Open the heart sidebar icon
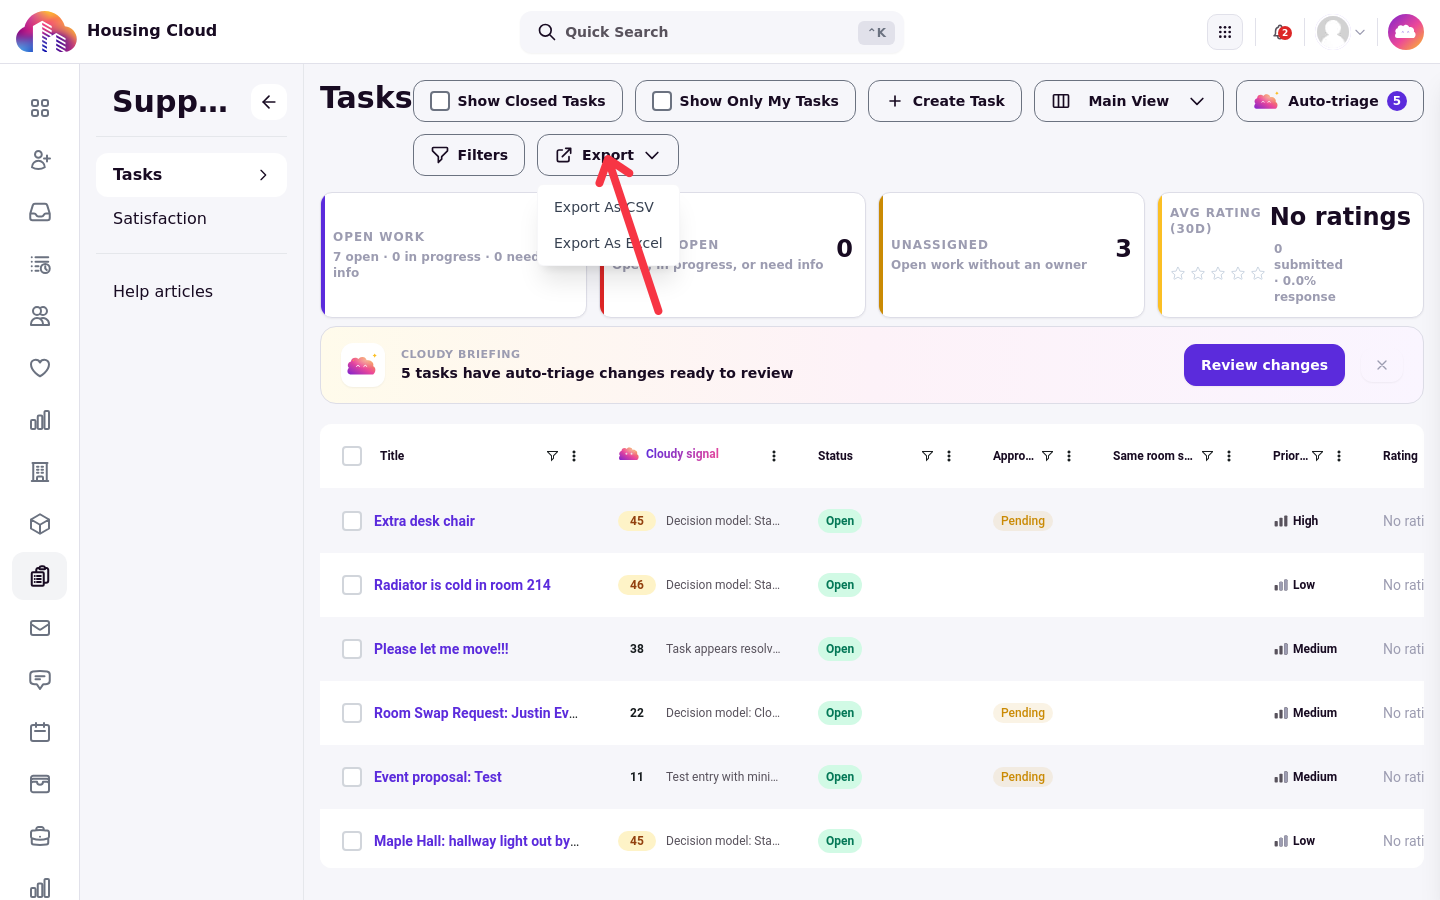Viewport: 1440px width, 900px height. 40,368
